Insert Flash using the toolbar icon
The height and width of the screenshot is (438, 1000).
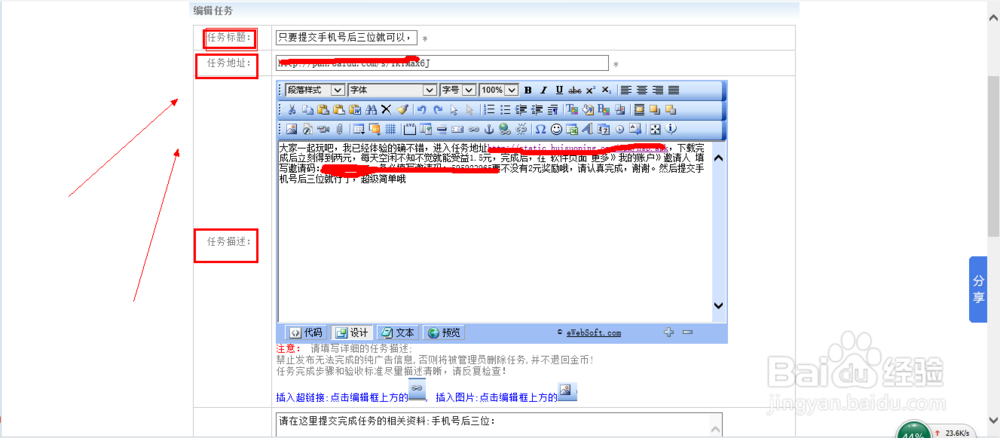[307, 129]
